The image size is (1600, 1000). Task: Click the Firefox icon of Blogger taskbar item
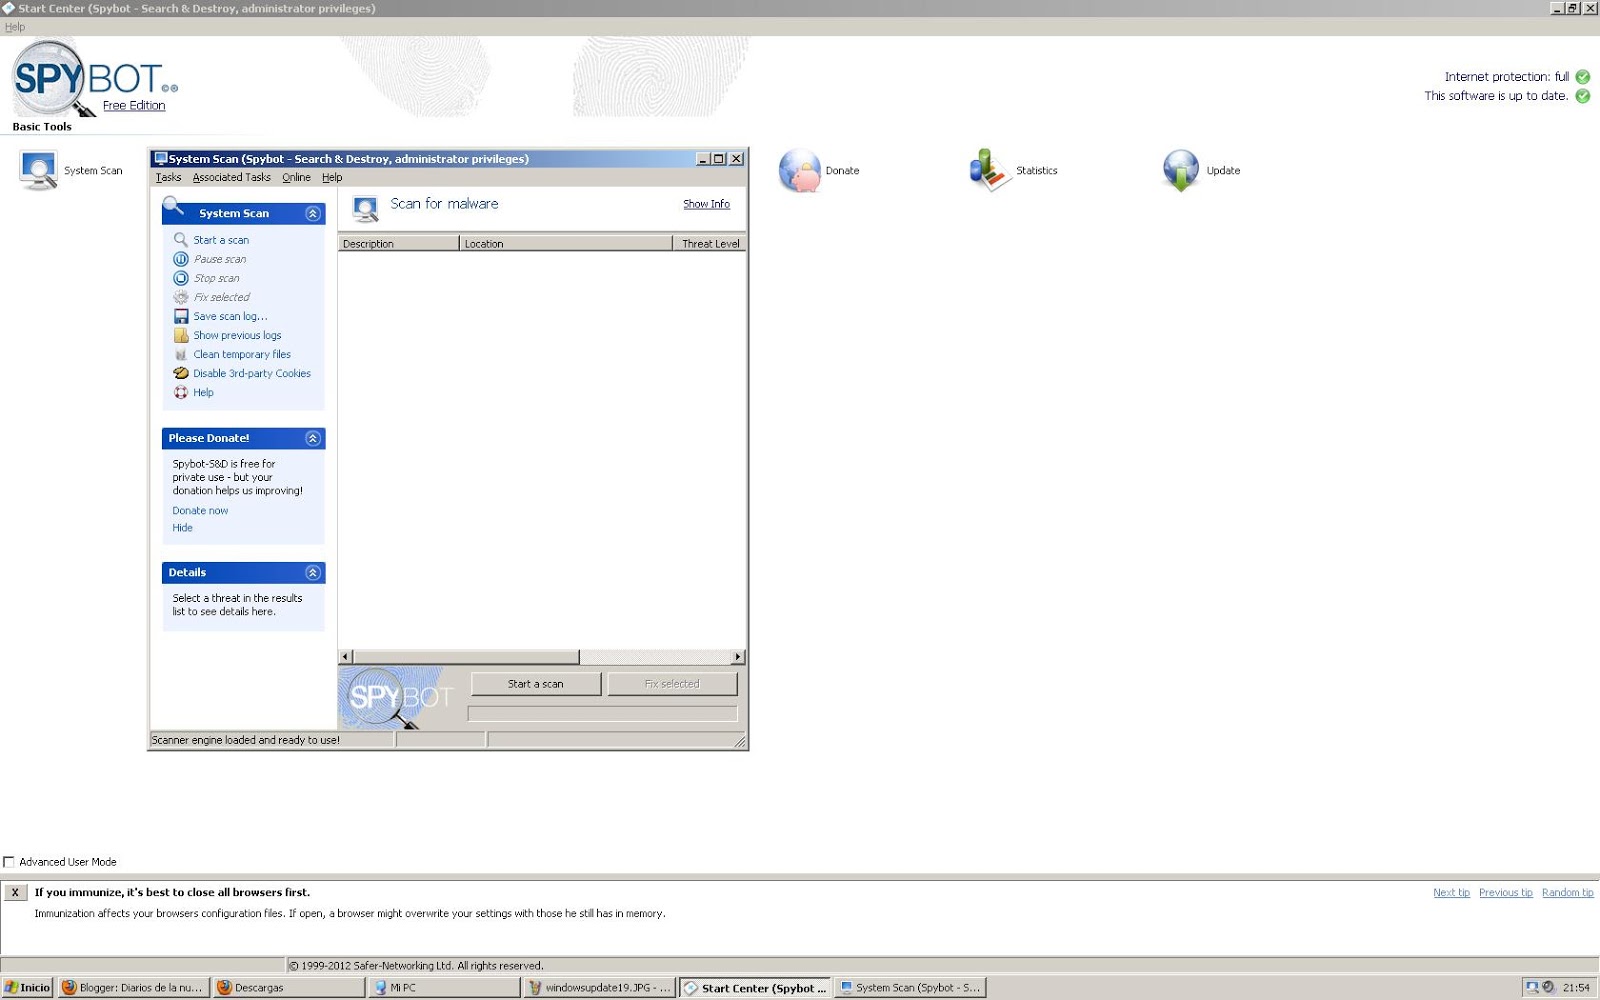point(69,987)
